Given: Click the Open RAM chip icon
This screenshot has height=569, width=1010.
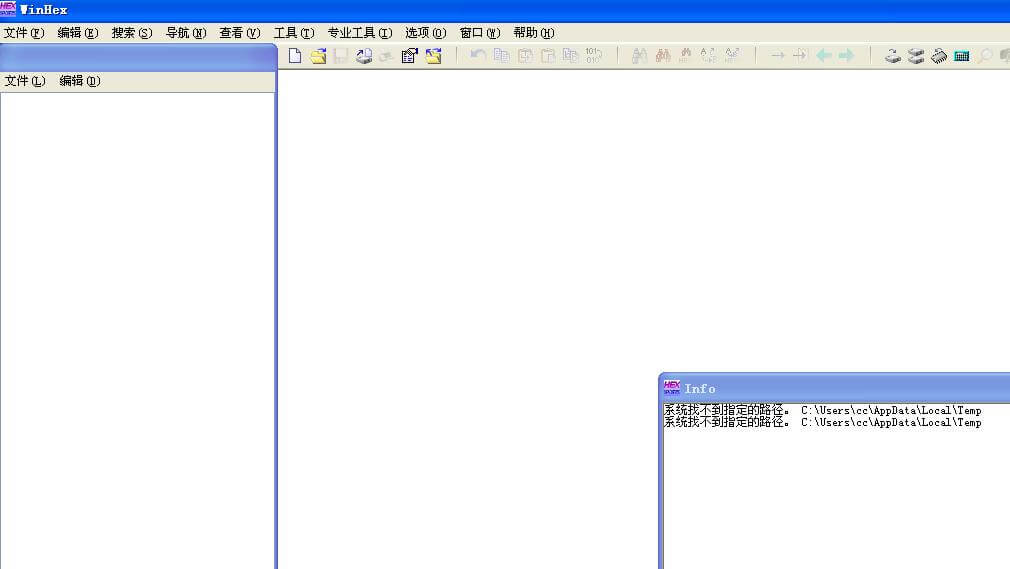Looking at the screenshot, I should coord(939,55).
